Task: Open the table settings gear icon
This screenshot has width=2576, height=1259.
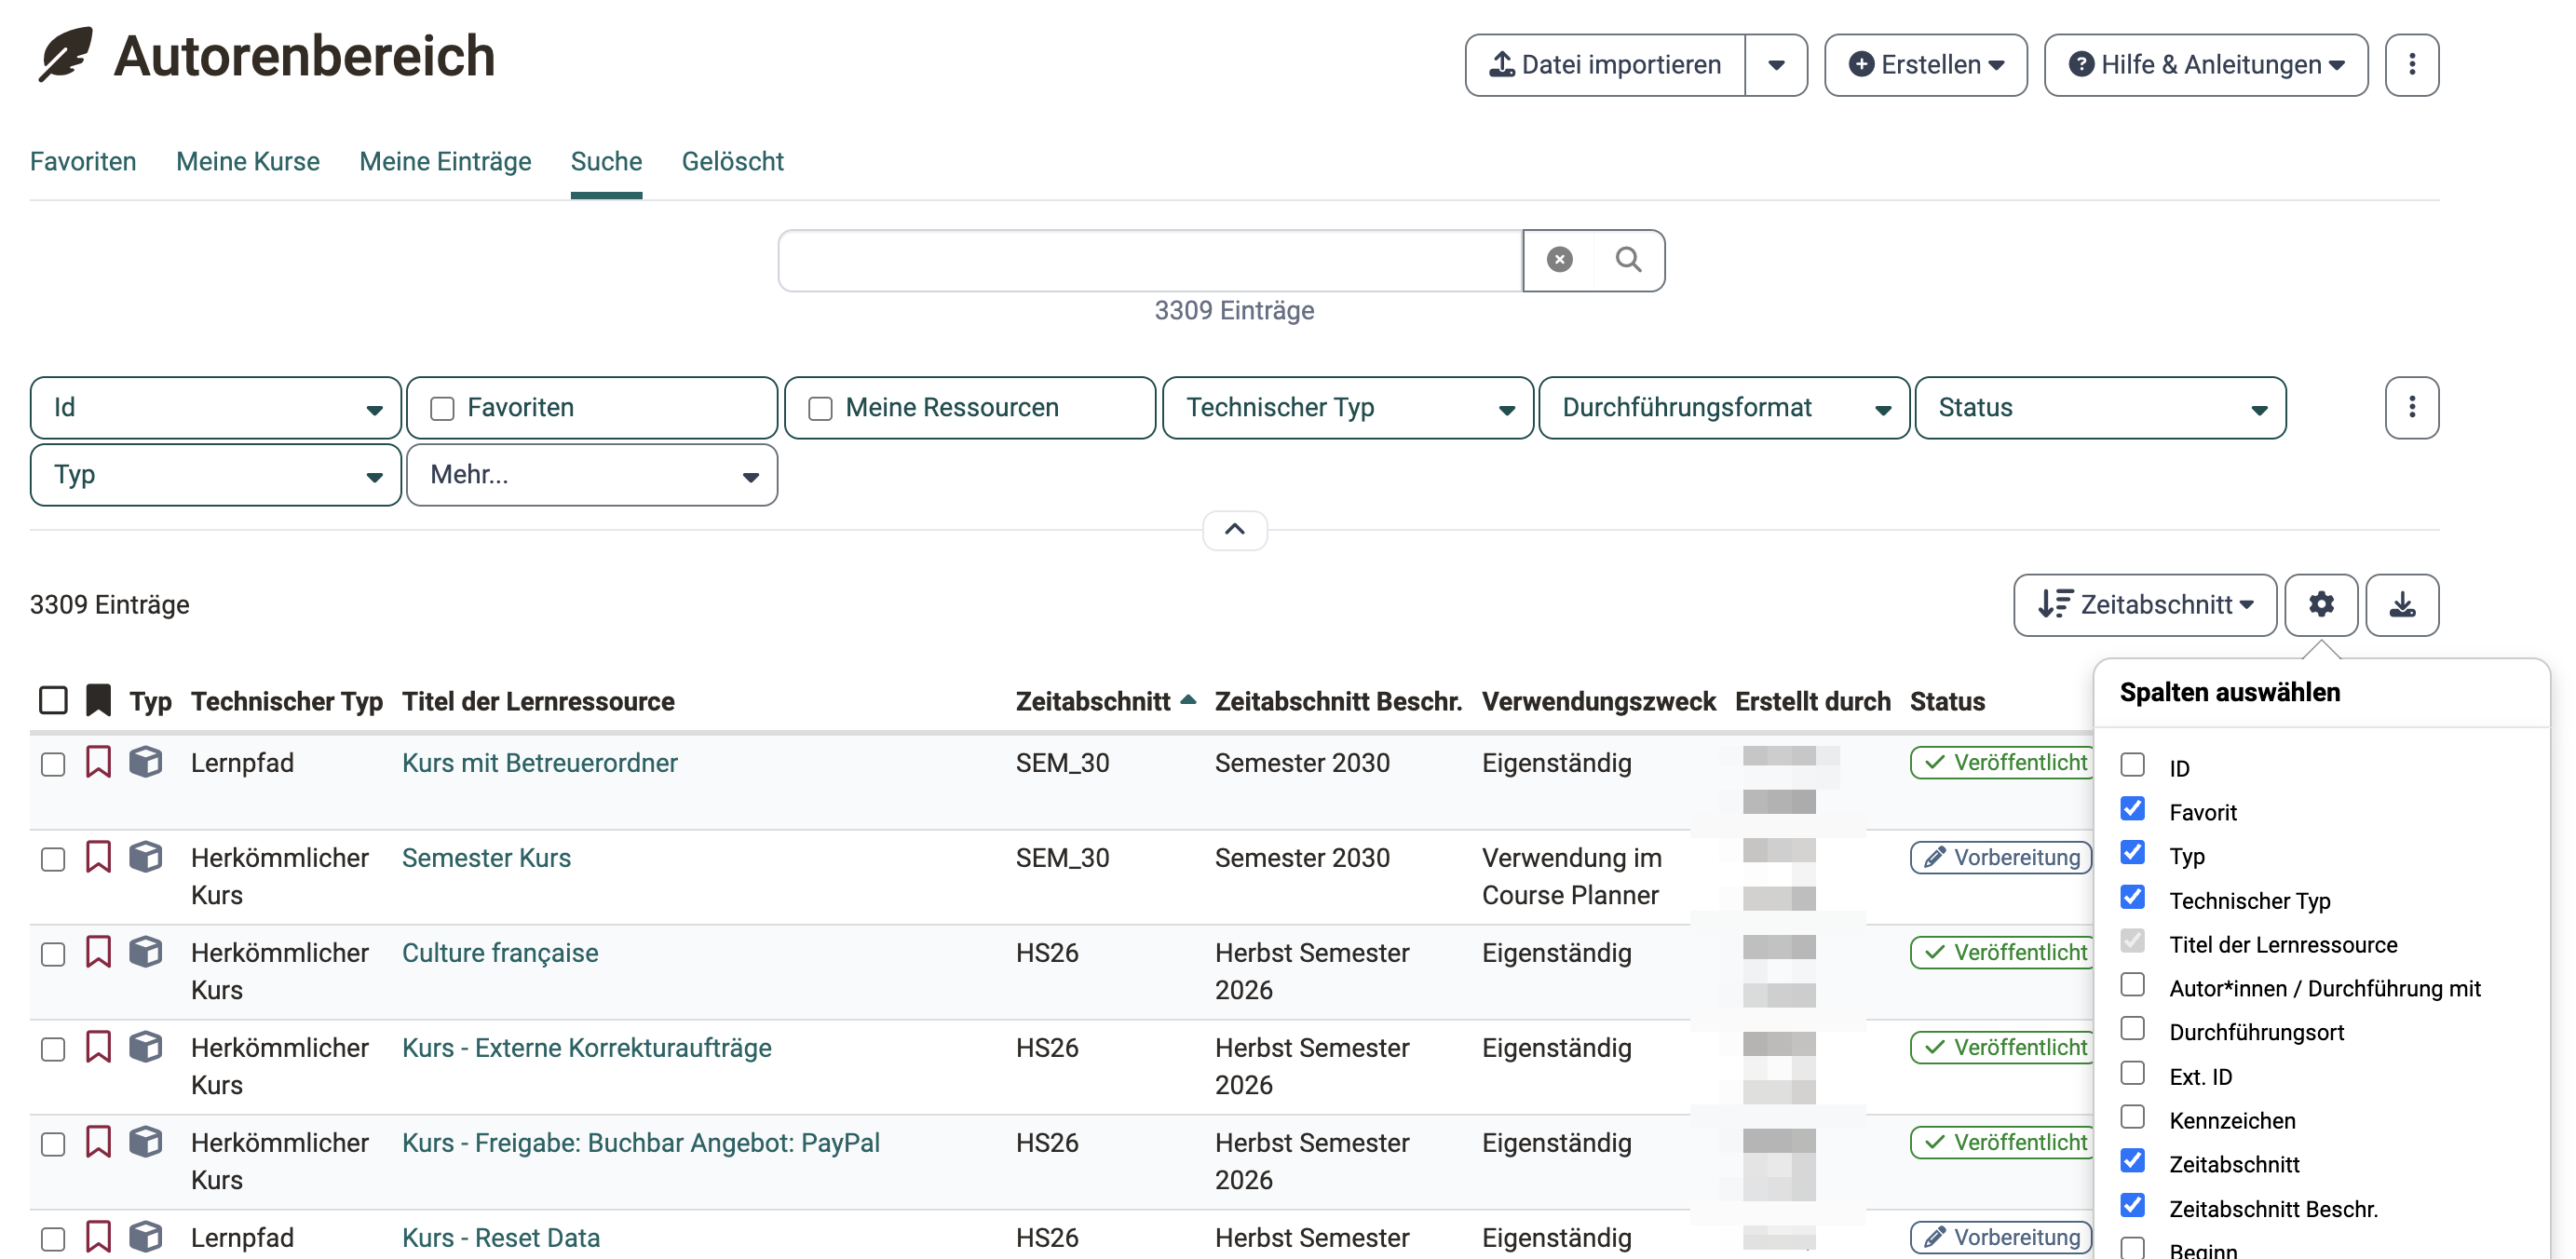Action: tap(2320, 604)
